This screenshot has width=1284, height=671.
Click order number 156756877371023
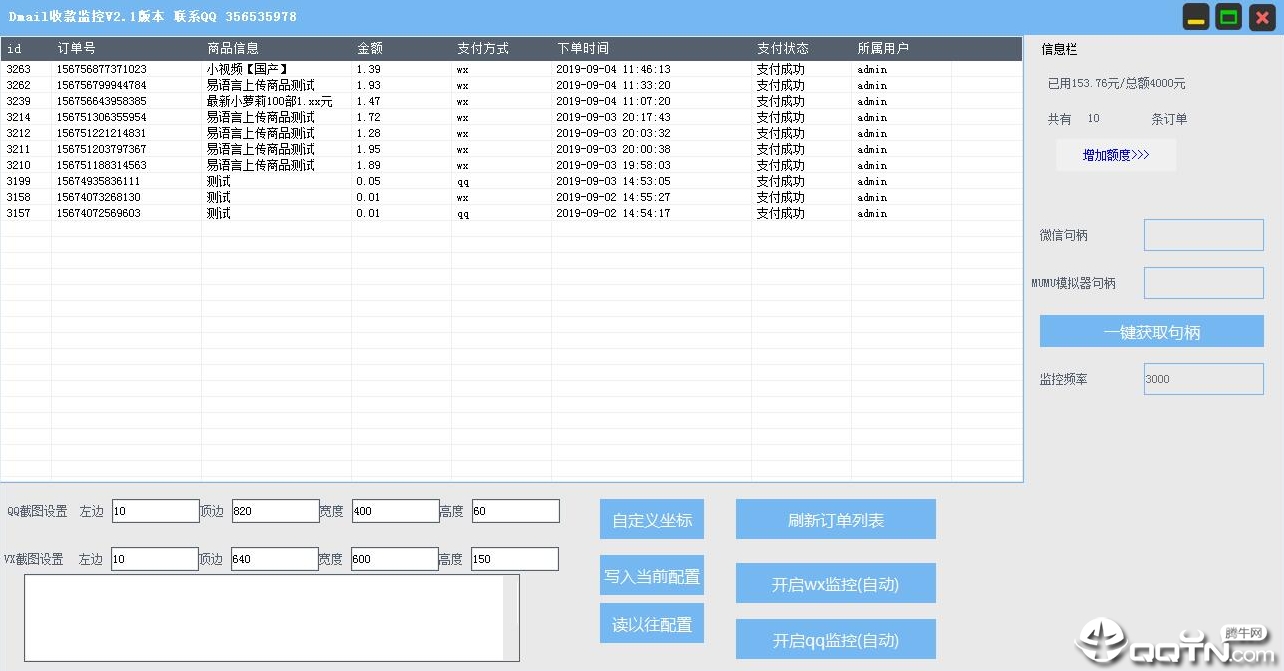coord(102,69)
